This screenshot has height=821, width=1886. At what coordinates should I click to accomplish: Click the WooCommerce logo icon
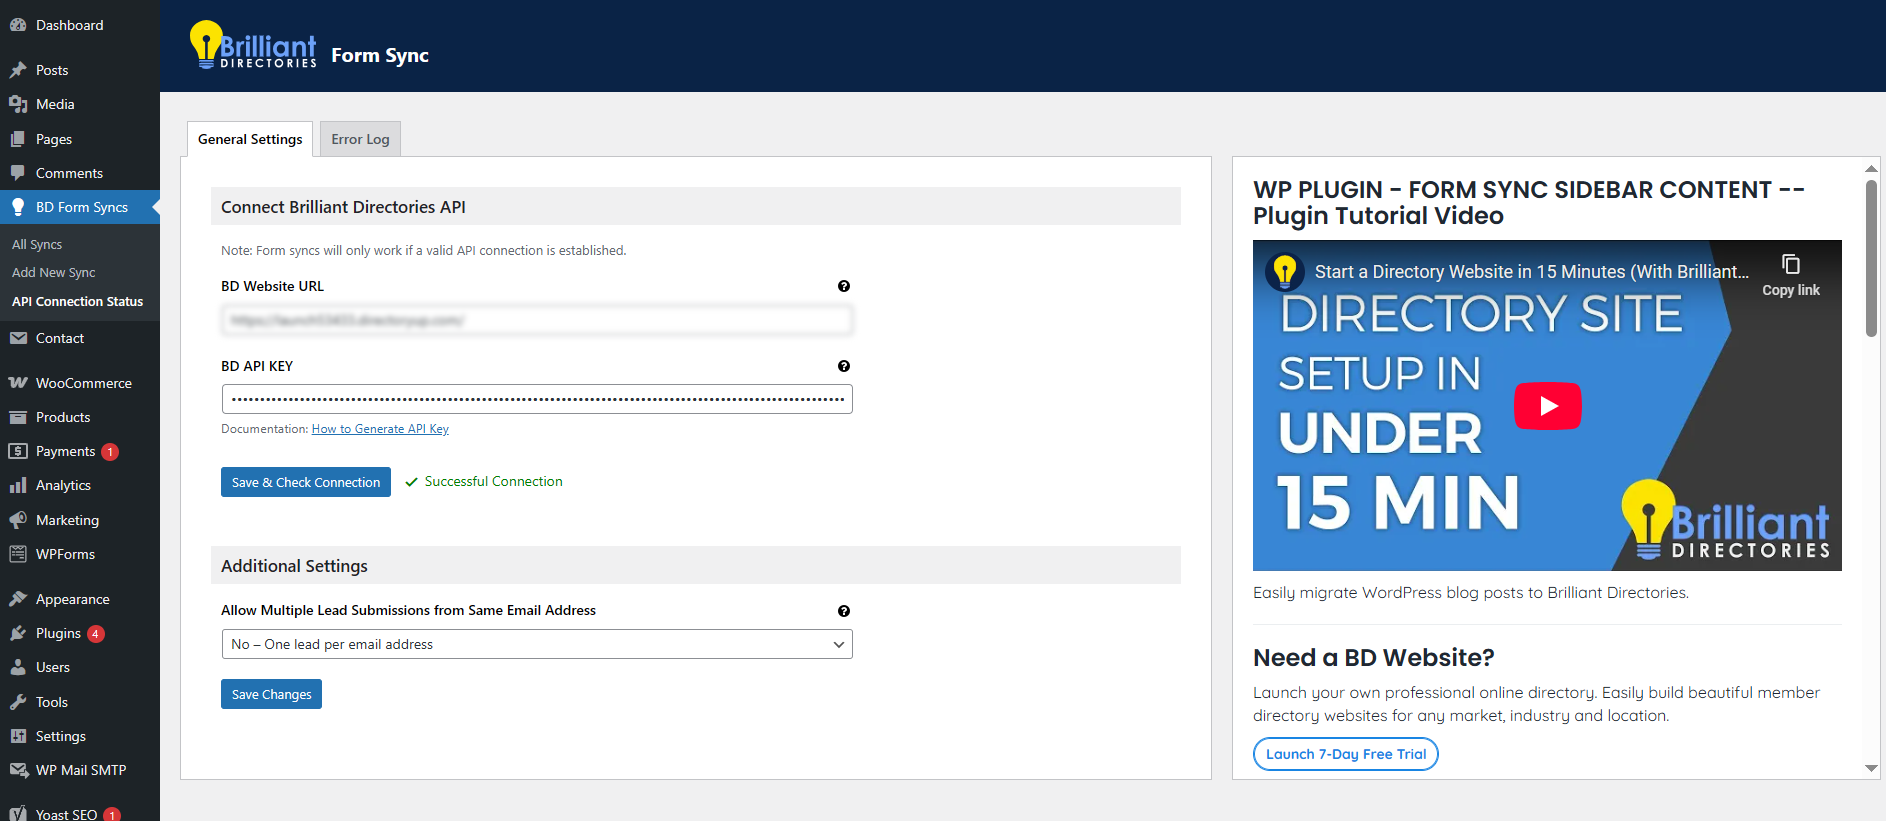click(18, 383)
